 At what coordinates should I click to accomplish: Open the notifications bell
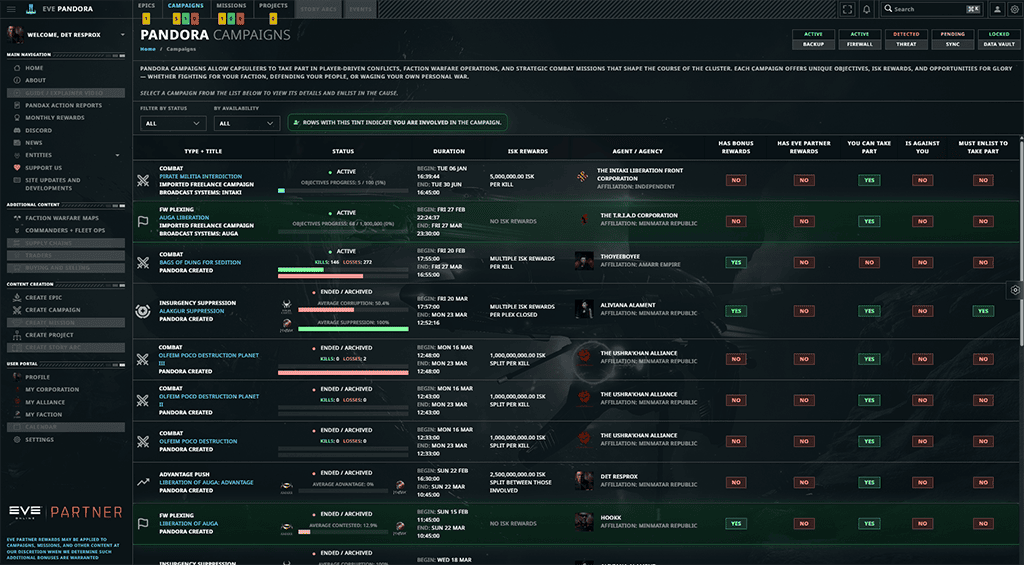coord(867,9)
